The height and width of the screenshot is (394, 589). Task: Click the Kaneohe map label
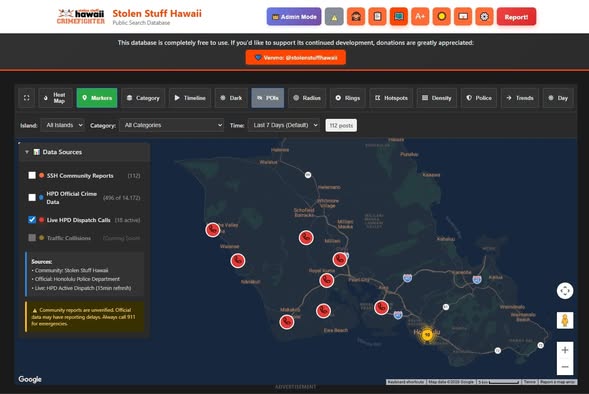coord(461,272)
